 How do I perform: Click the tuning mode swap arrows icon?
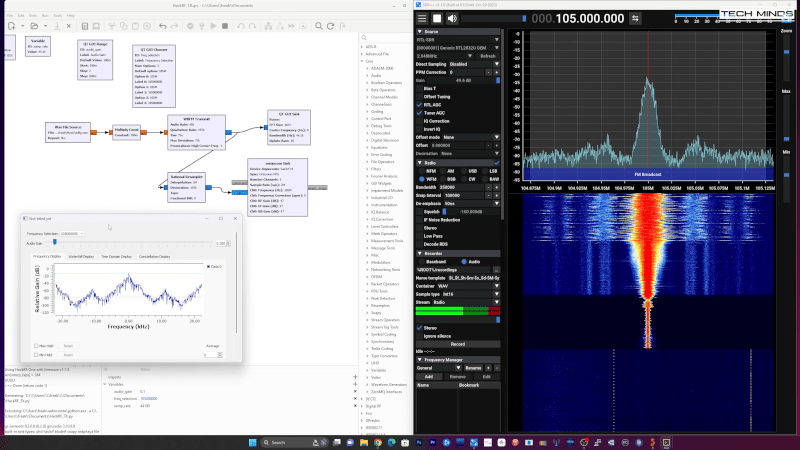pyautogui.click(x=634, y=18)
